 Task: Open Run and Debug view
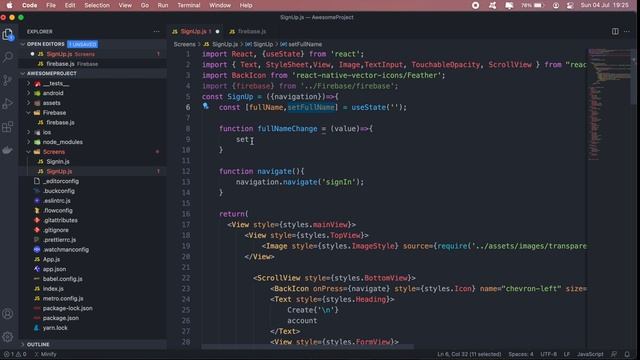pyautogui.click(x=8, y=104)
